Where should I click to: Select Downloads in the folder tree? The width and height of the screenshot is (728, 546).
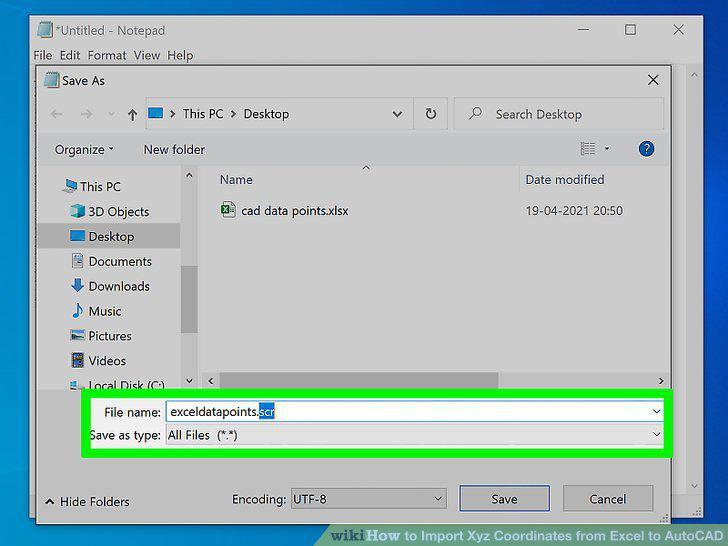(x=119, y=286)
